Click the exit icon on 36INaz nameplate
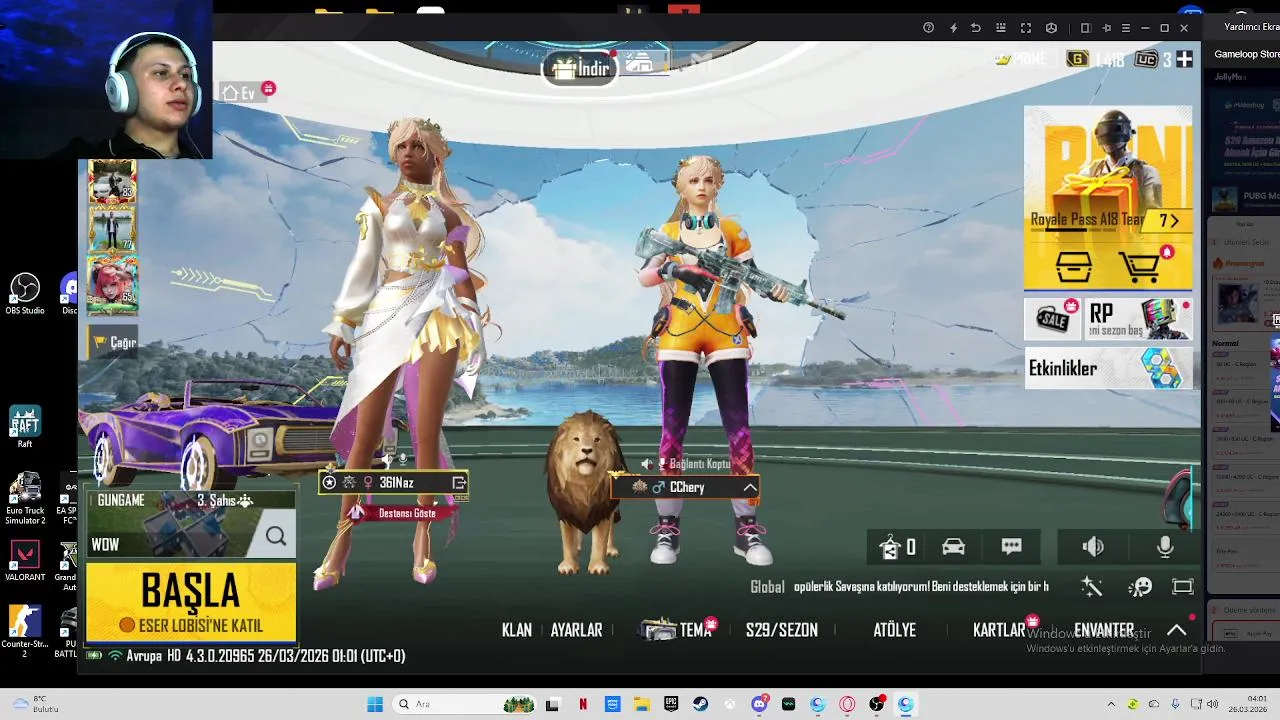 tap(459, 483)
